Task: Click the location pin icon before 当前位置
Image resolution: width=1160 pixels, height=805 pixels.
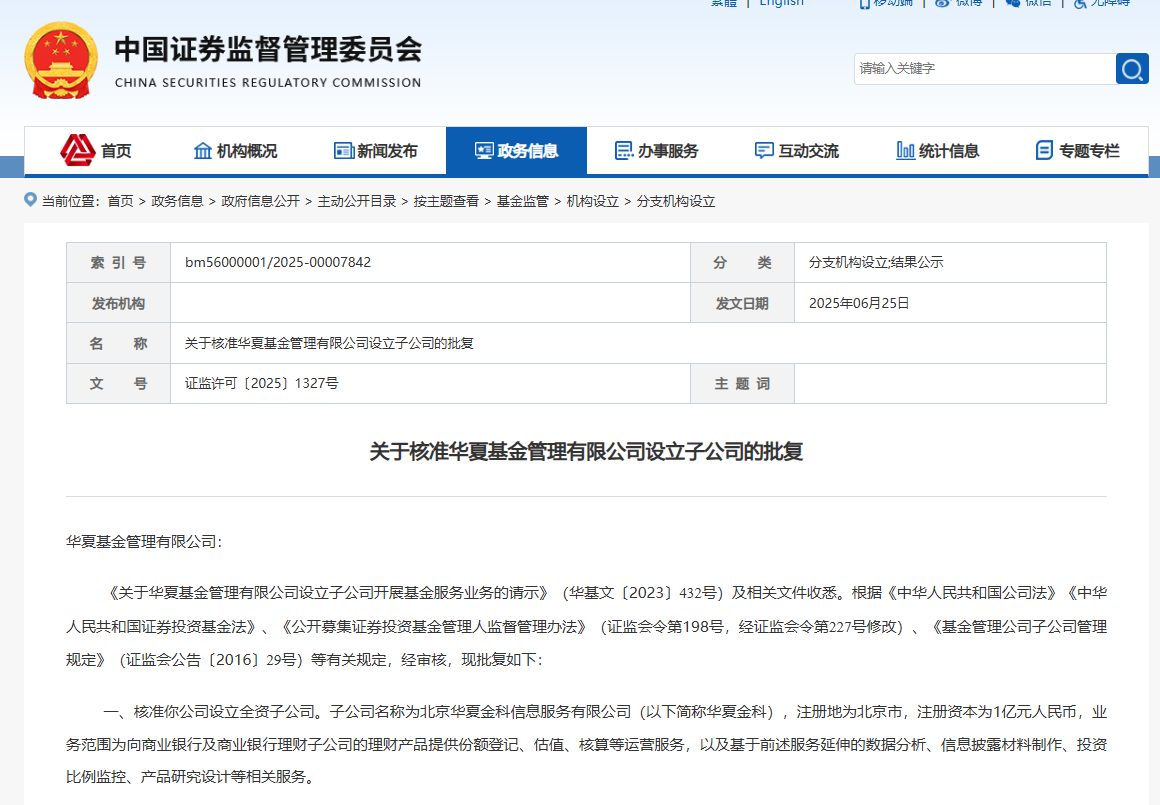Action: tap(30, 200)
